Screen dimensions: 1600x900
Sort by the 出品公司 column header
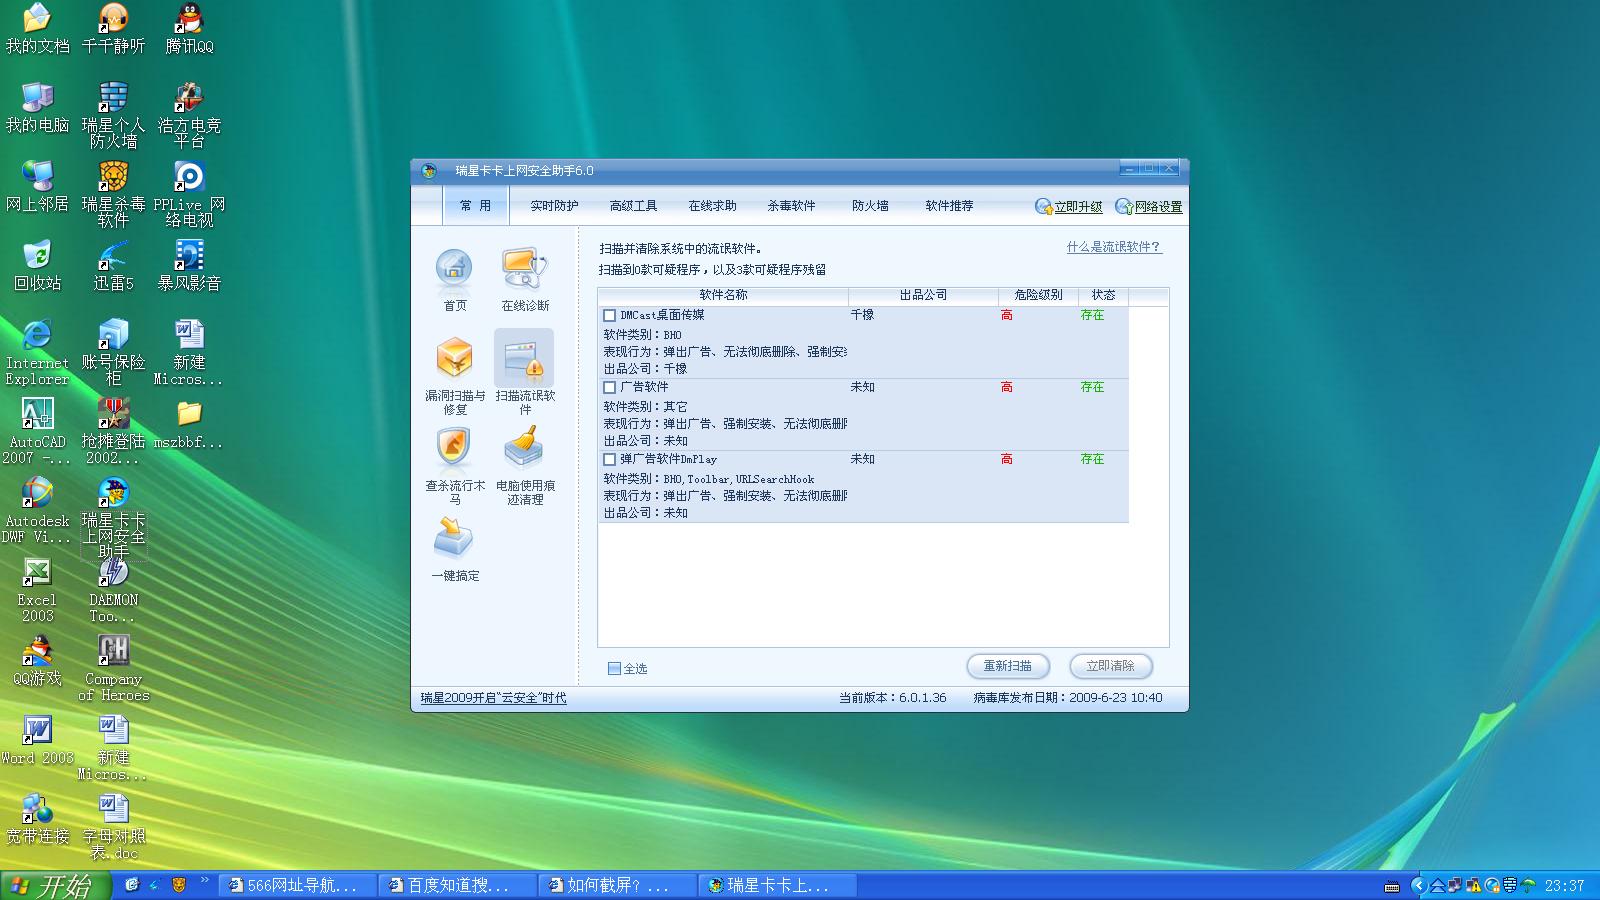923,296
